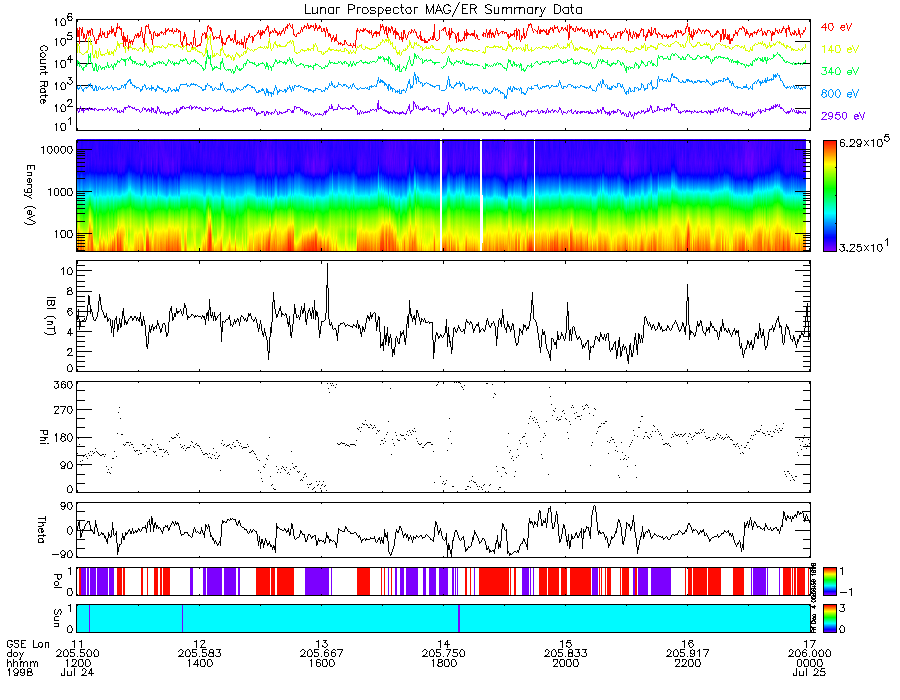Screen dimensions: 900x700
Task: Click the "1200" time tick label
Action: tap(77, 663)
